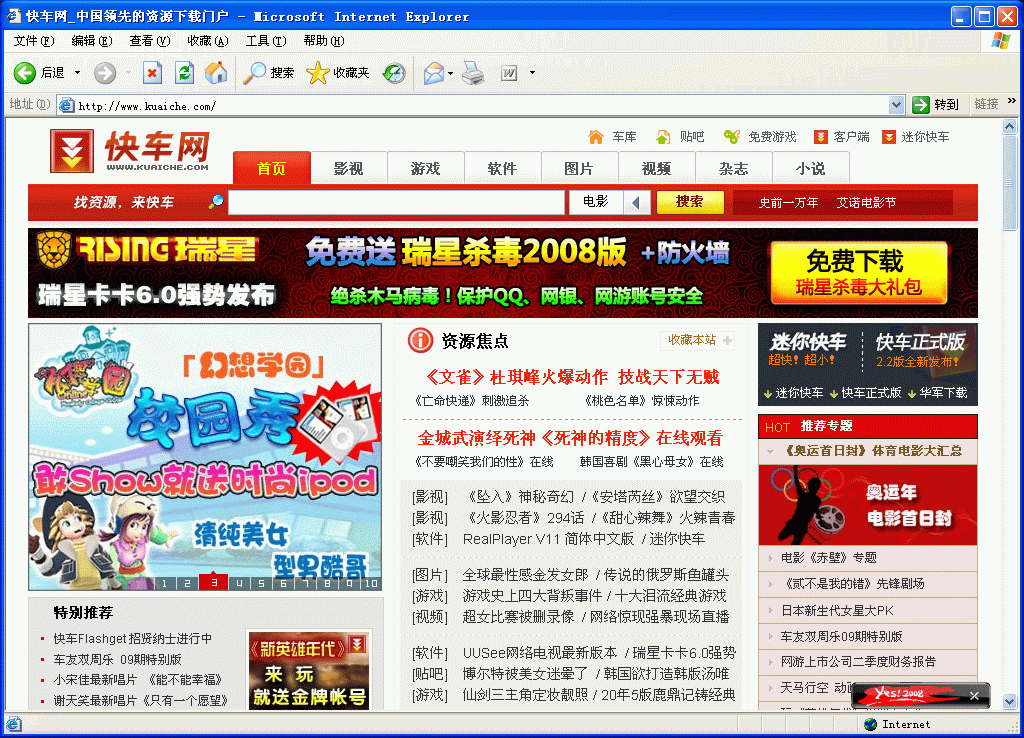Expand the 电影《赤壁》专题 arrow
Screen dimensions: 1024x738
771,558
